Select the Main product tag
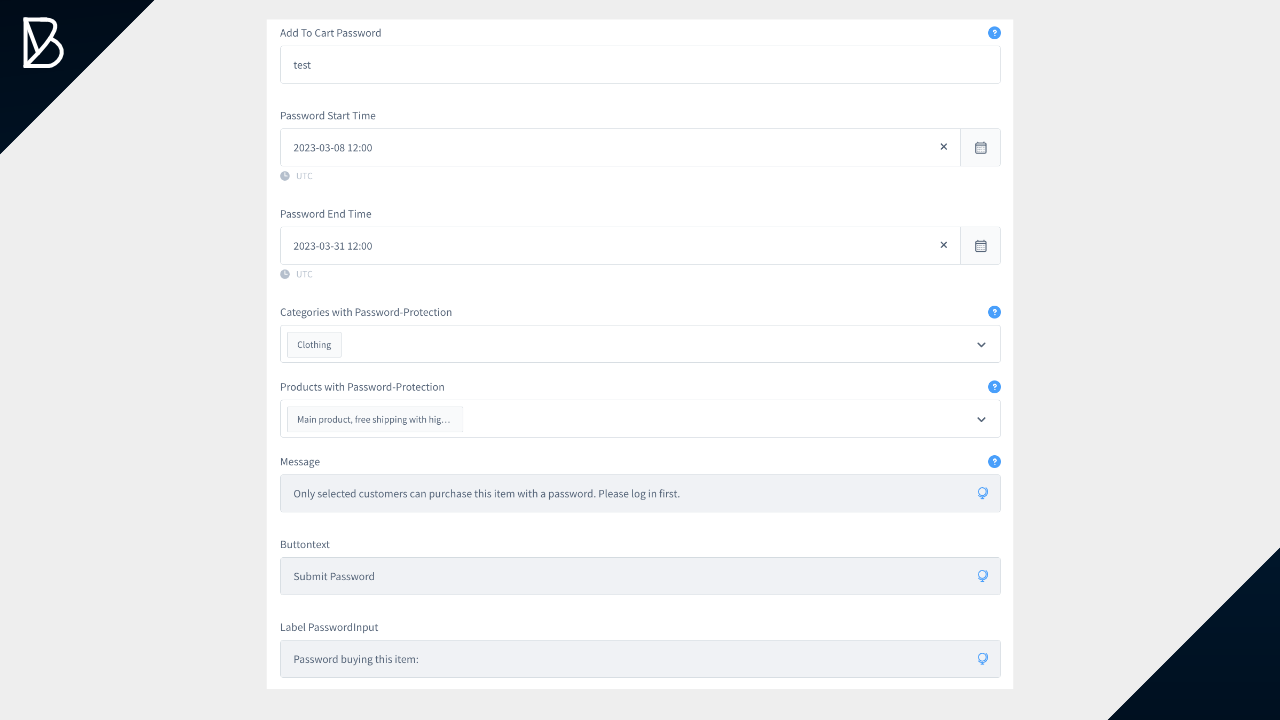Screen dimensions: 1280x720 tap(374, 420)
